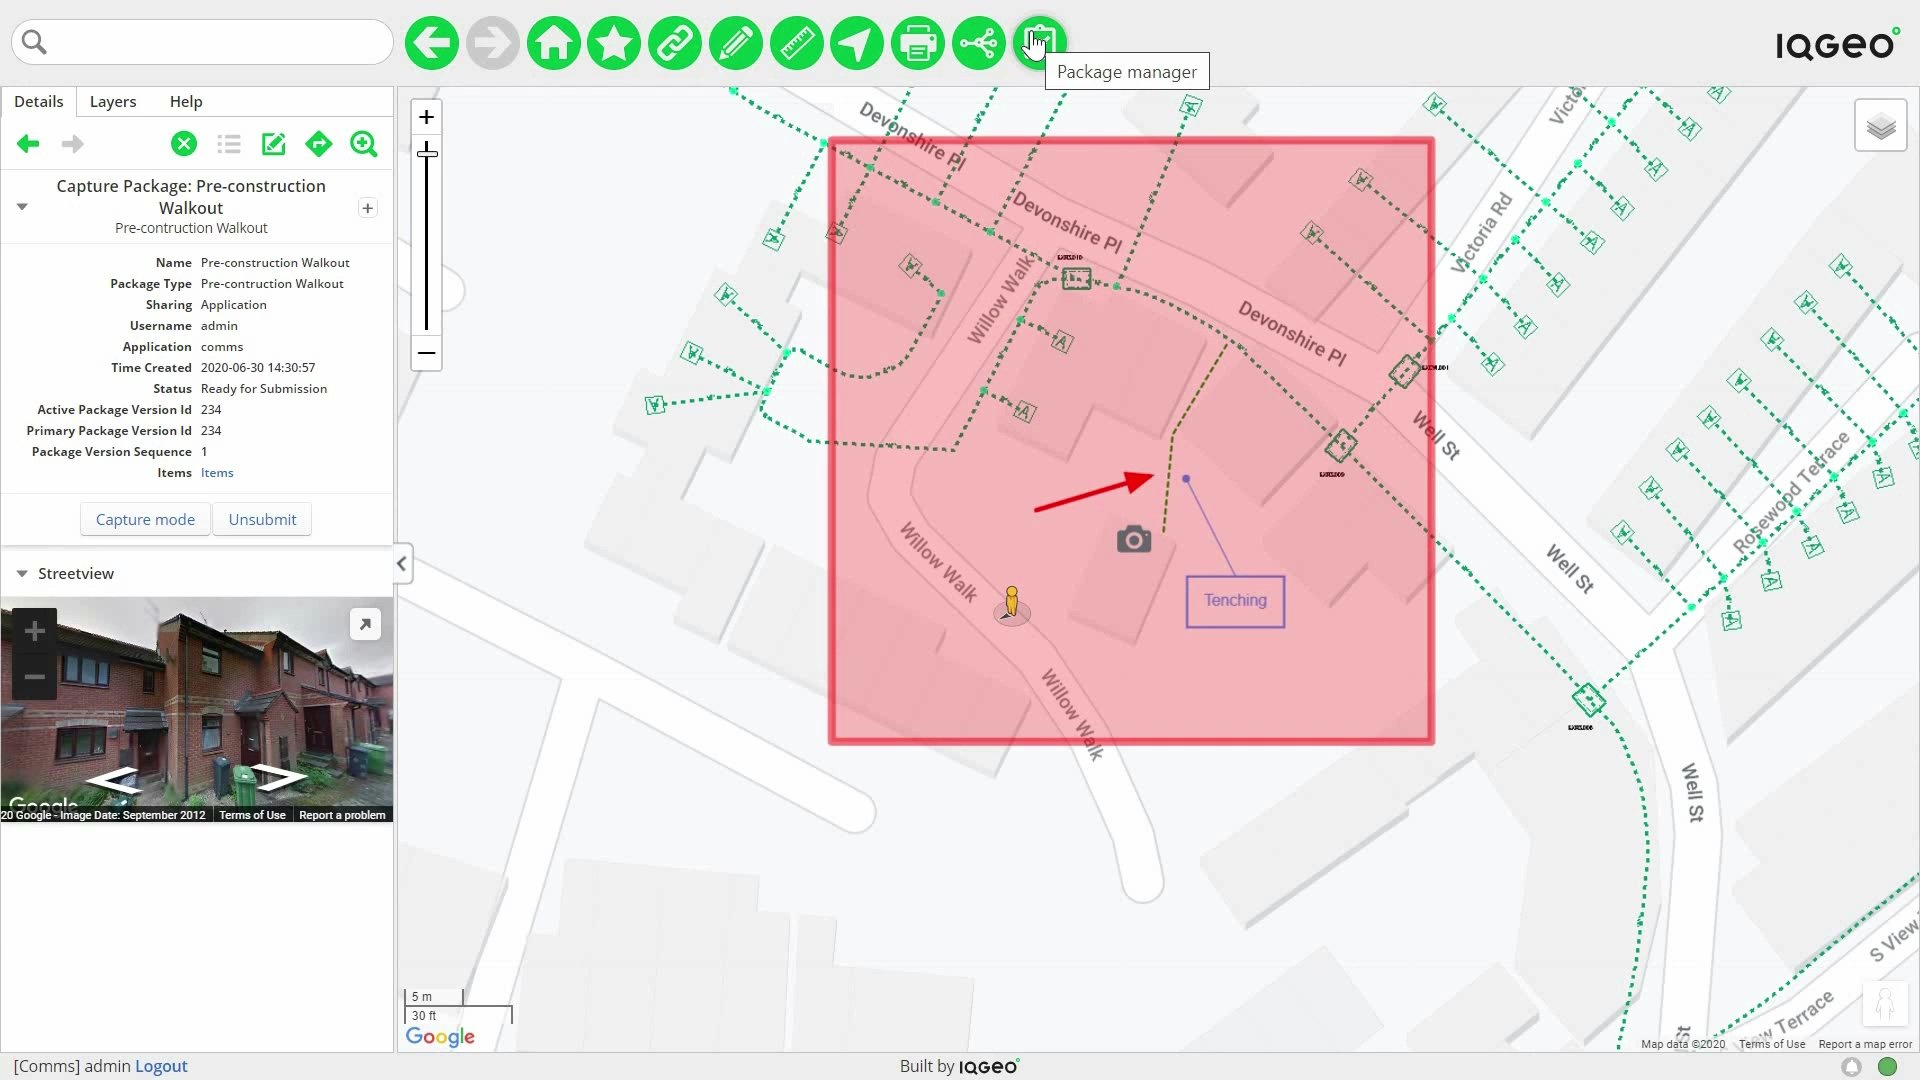Open the Help tab

(x=186, y=102)
